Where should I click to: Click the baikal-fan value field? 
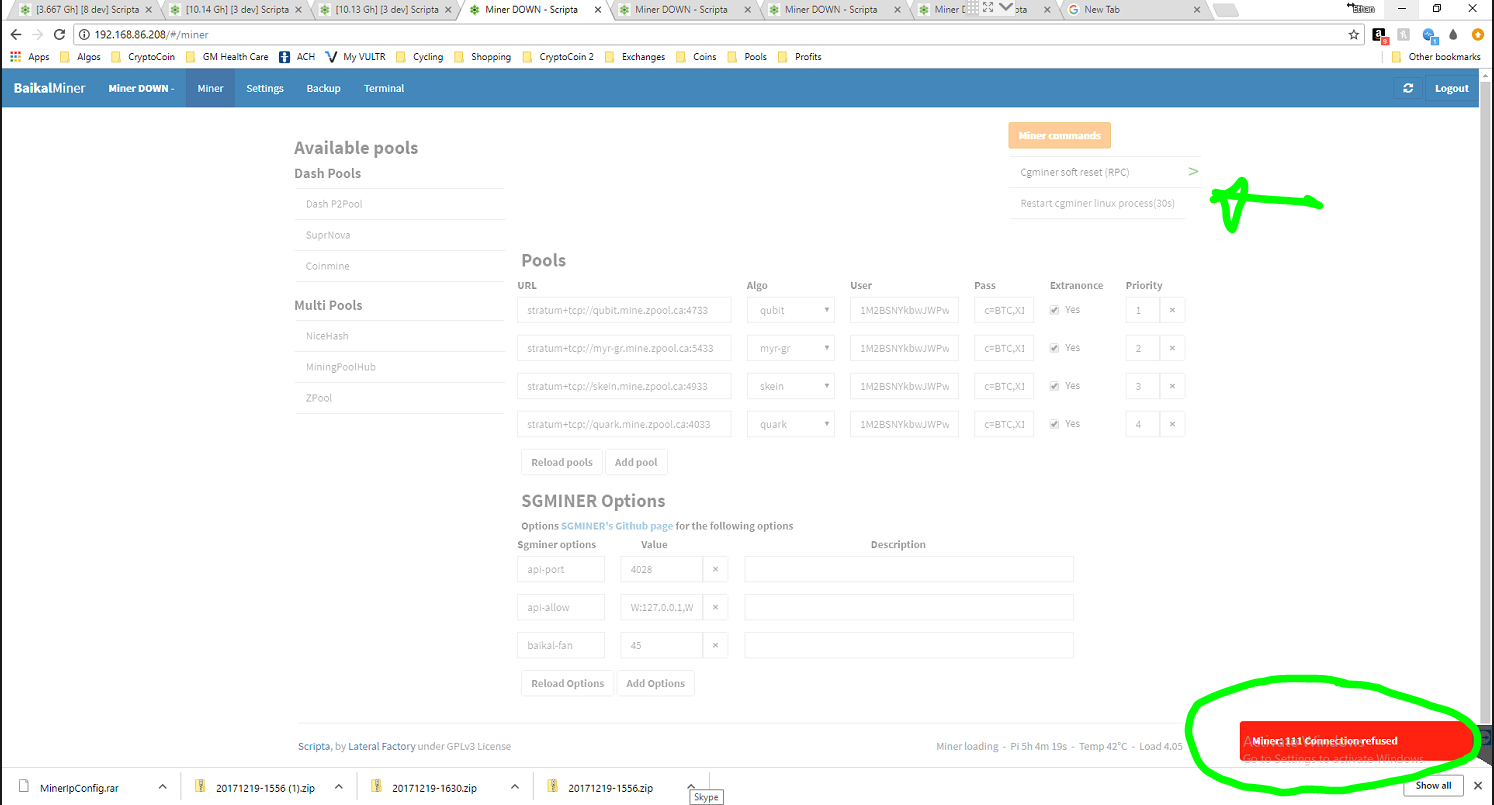[661, 645]
